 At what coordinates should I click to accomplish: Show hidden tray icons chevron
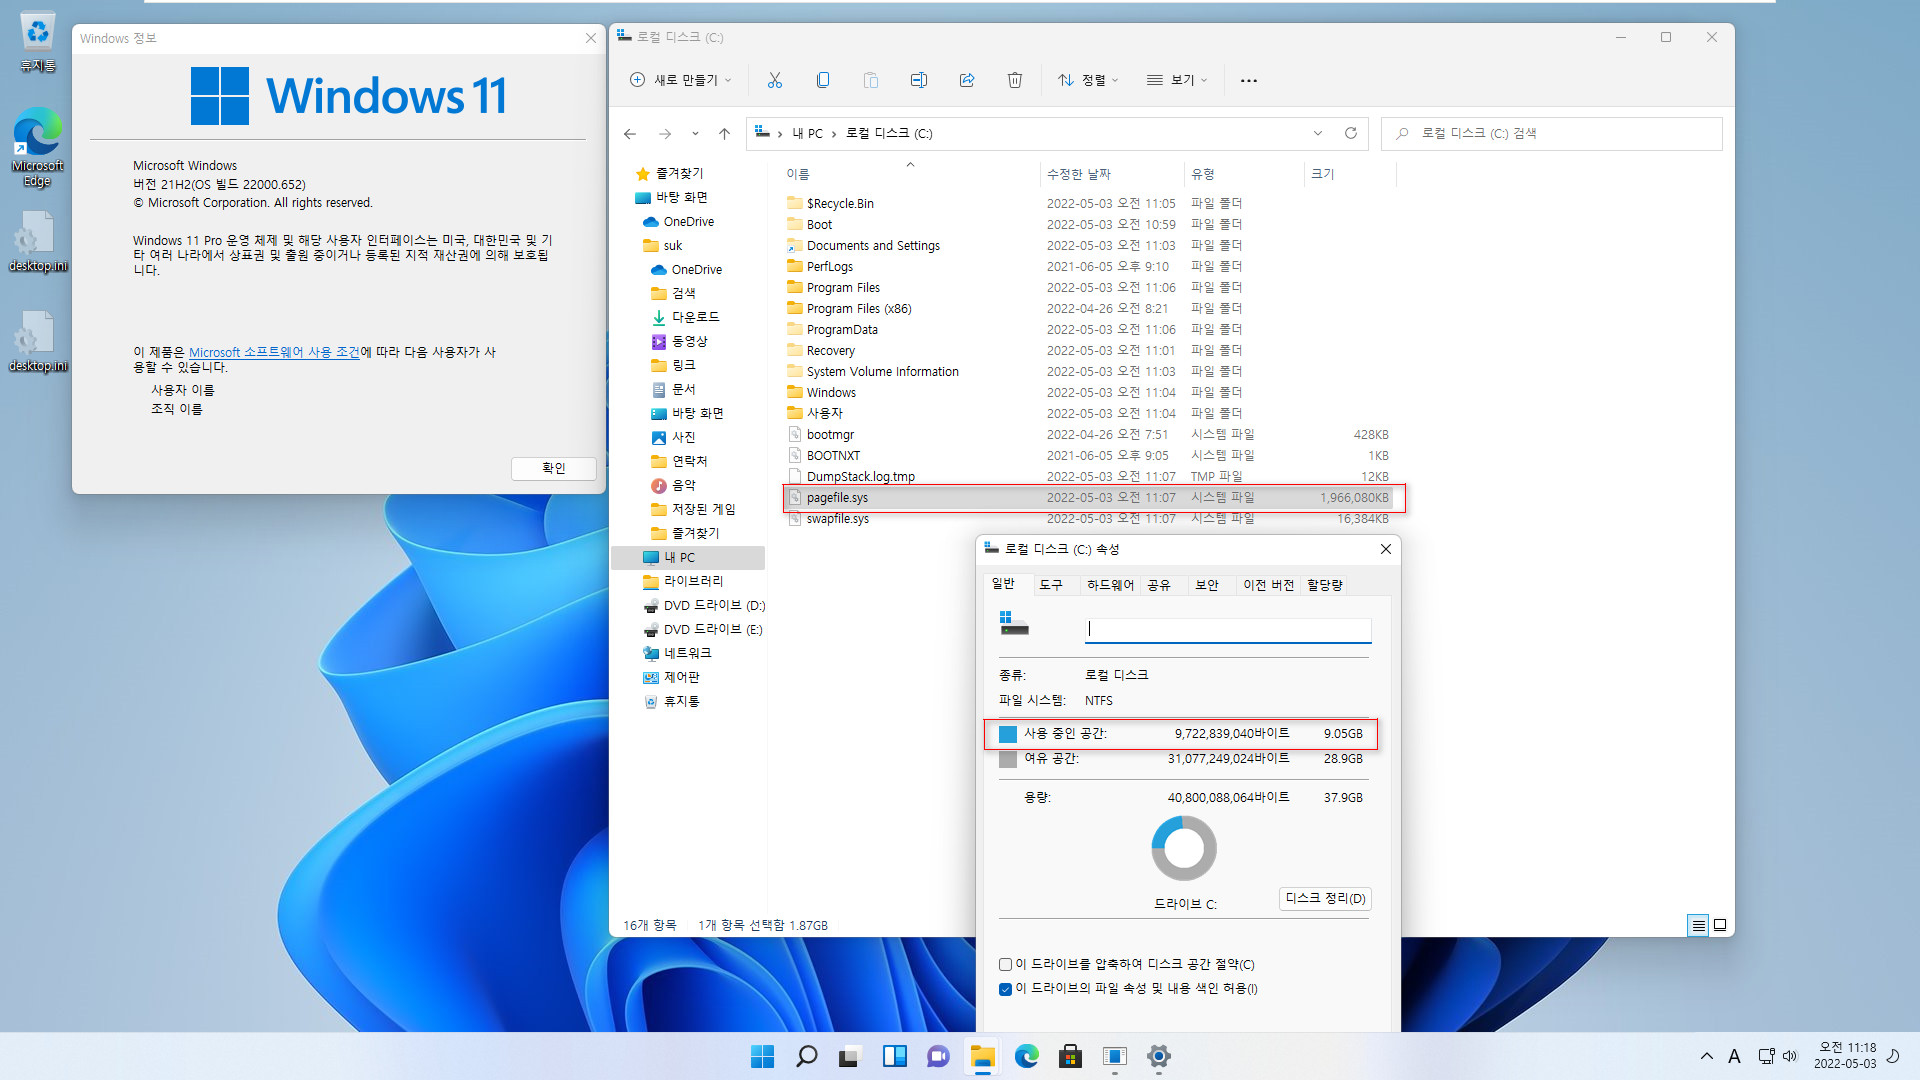(x=1706, y=1056)
